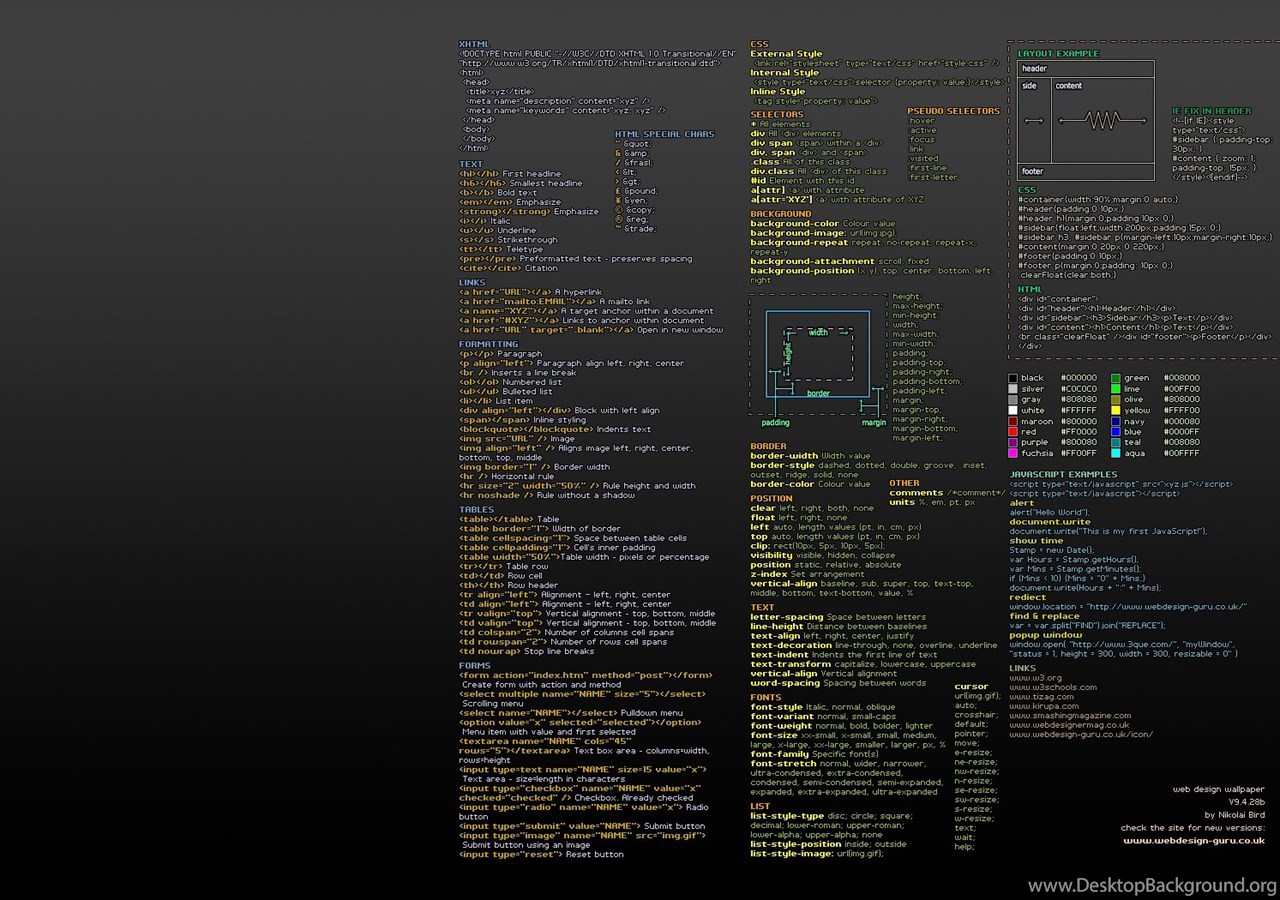Select the TABLES section heading
The width and height of the screenshot is (1280, 900).
(x=476, y=510)
